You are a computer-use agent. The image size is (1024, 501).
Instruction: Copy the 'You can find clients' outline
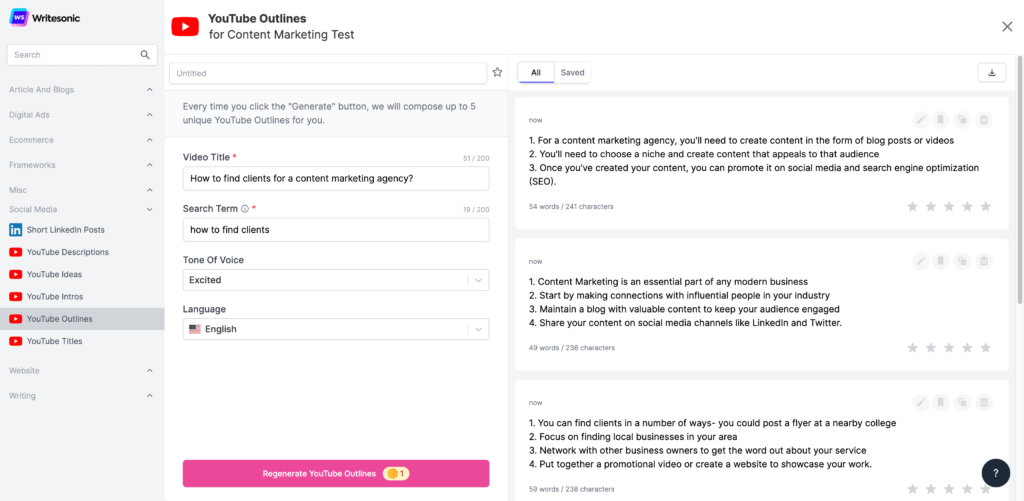point(962,402)
